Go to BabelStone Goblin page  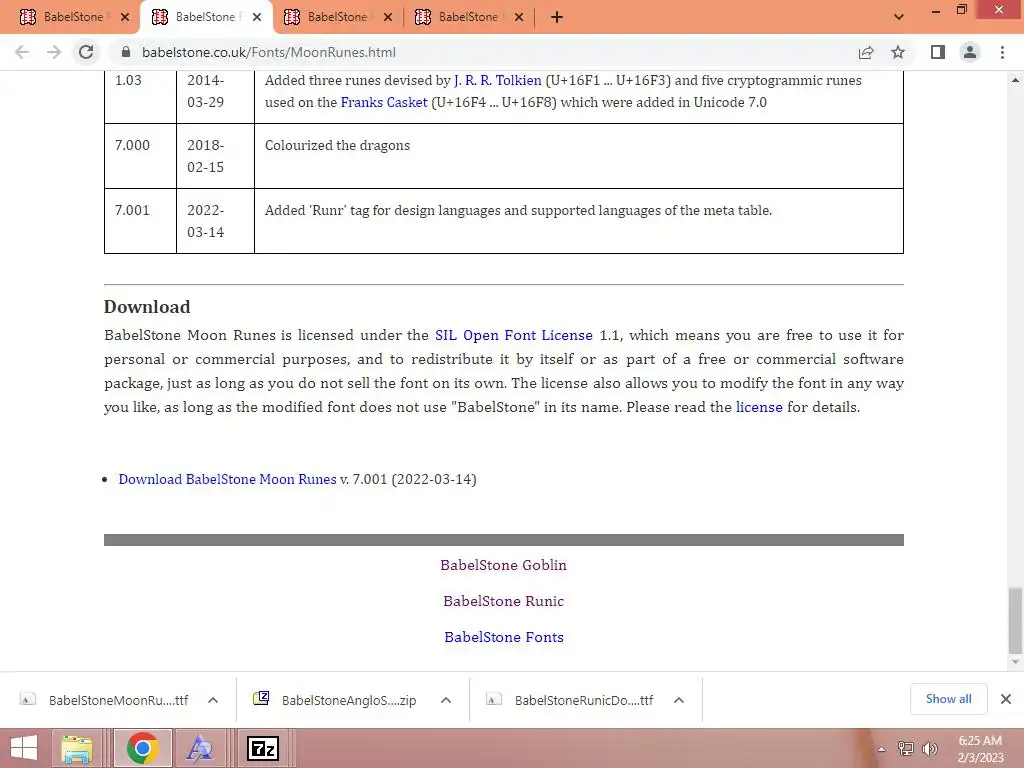[504, 565]
